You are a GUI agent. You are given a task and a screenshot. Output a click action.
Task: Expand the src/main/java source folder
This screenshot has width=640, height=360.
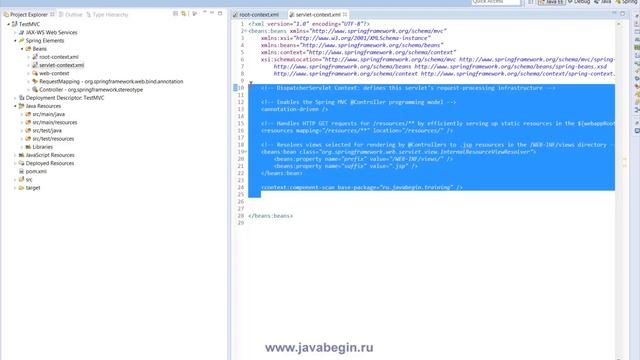22,114
